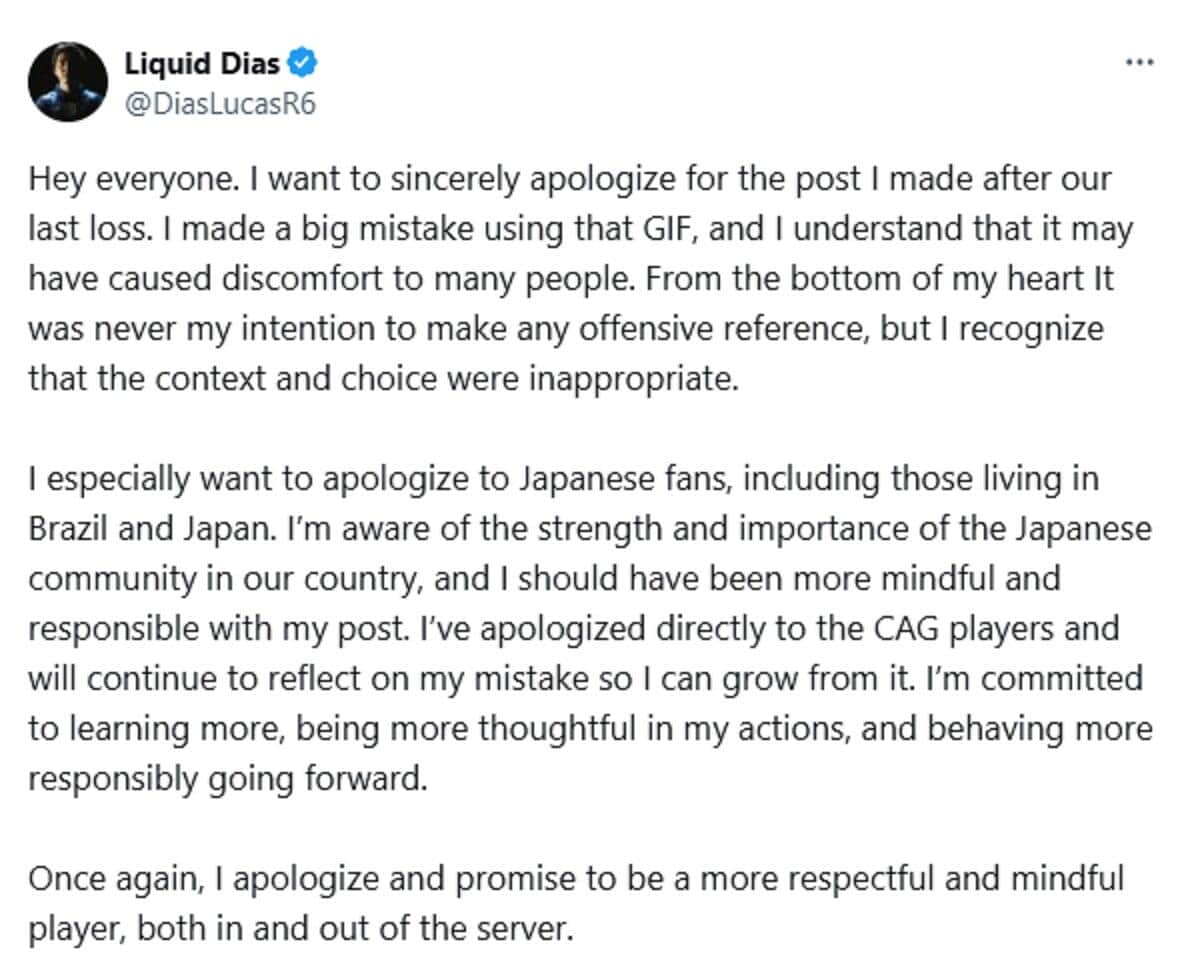Open the @DiasLucasR6 handle link
The height and width of the screenshot is (960, 1186).
pos(219,103)
